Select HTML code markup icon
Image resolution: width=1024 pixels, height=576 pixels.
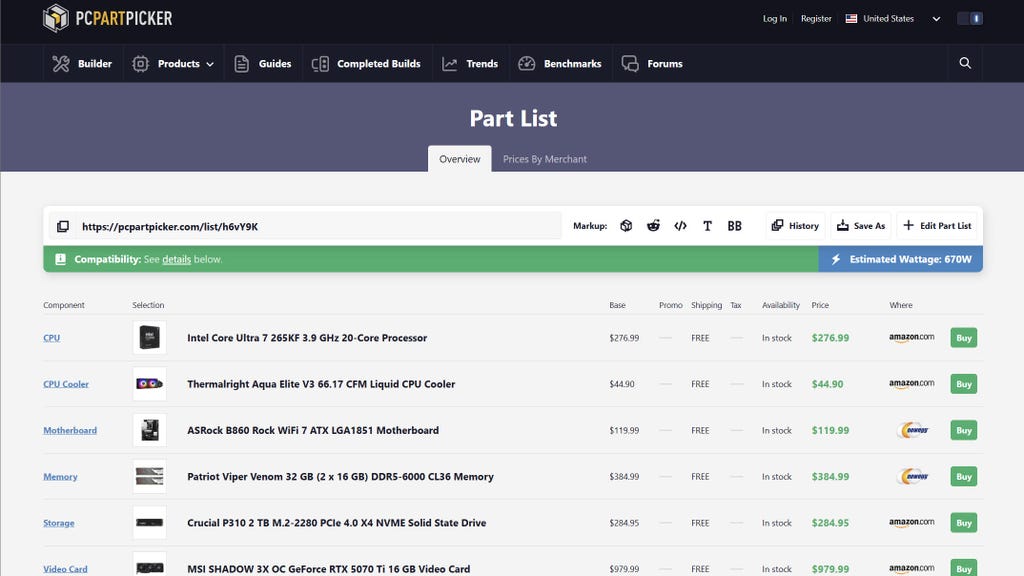[x=680, y=225]
